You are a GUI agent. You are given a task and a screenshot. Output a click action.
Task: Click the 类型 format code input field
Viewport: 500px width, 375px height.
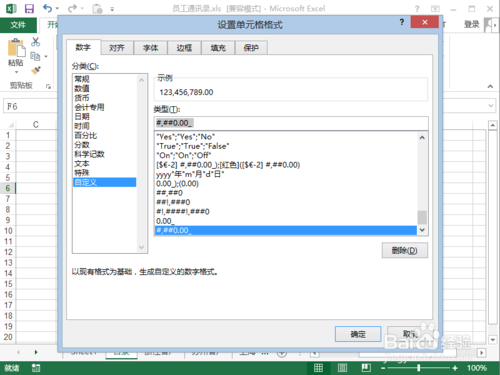click(291, 123)
